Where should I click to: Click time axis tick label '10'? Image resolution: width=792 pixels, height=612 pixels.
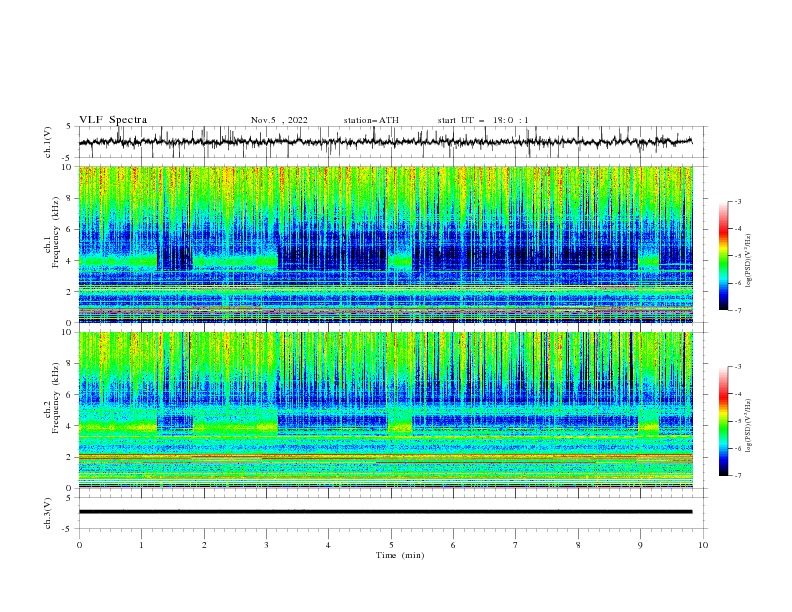click(x=703, y=545)
